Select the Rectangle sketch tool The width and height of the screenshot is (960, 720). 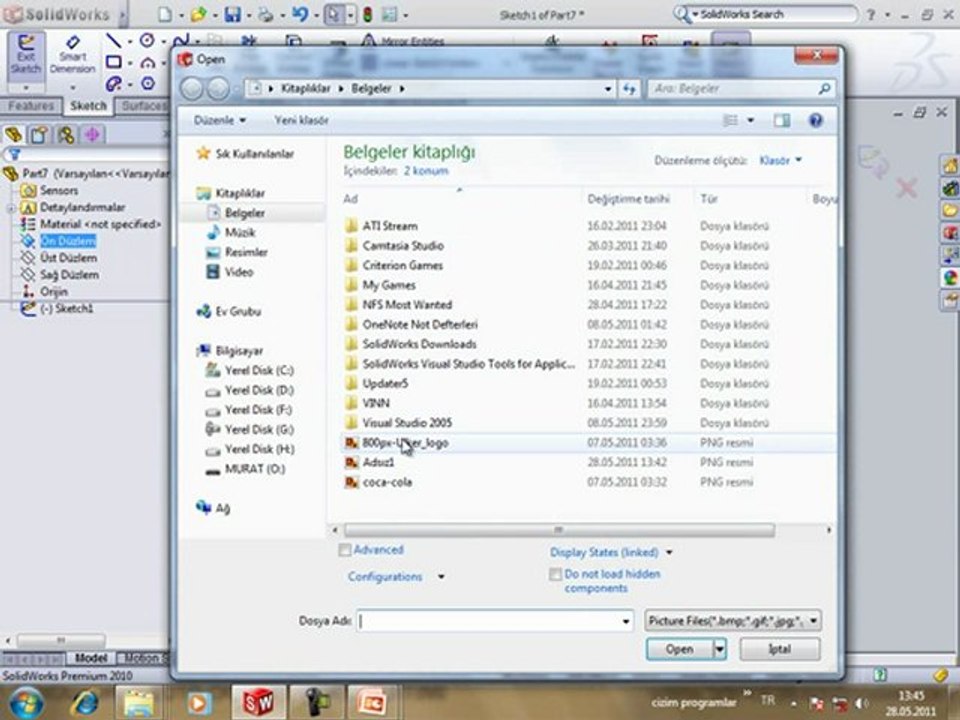(x=113, y=62)
